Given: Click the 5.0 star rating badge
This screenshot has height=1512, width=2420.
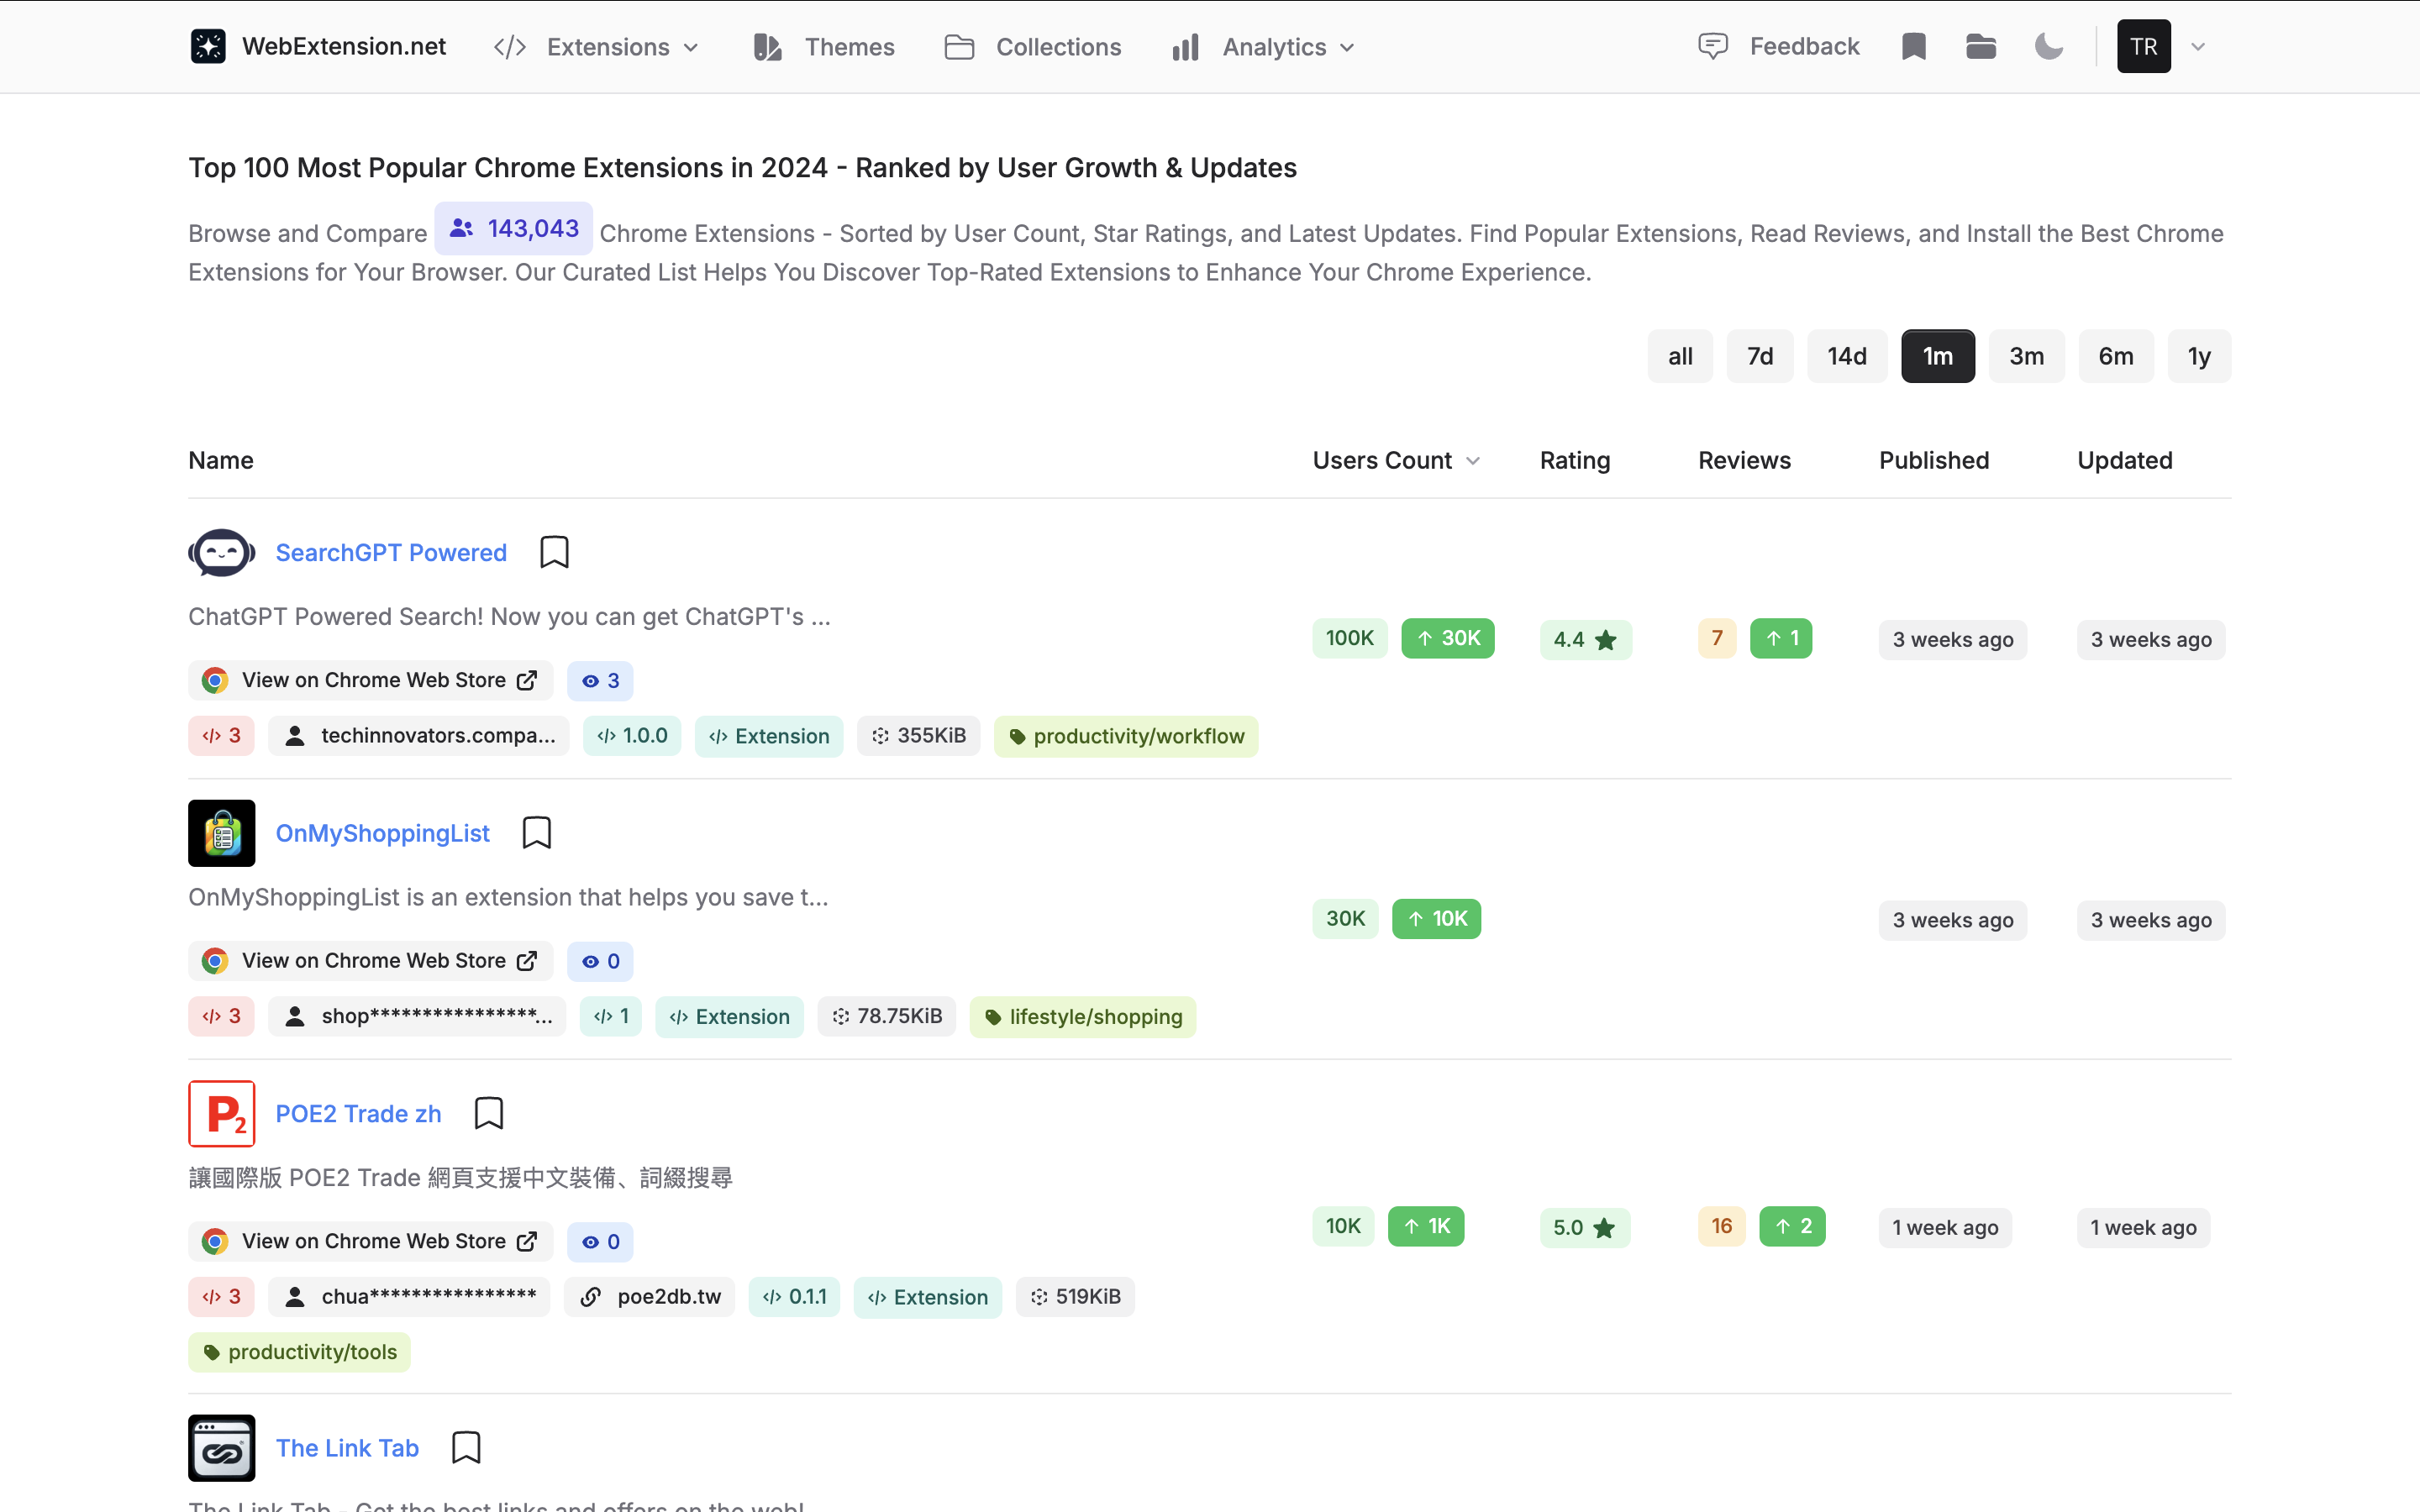Looking at the screenshot, I should (x=1585, y=1227).
